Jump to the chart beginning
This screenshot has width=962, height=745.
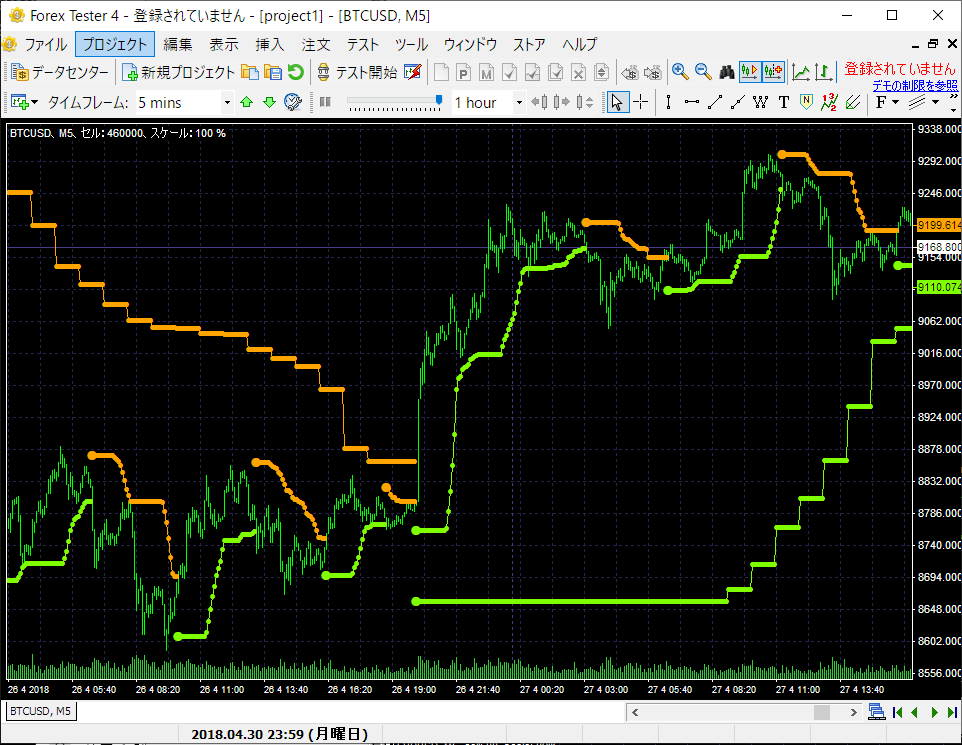click(898, 712)
